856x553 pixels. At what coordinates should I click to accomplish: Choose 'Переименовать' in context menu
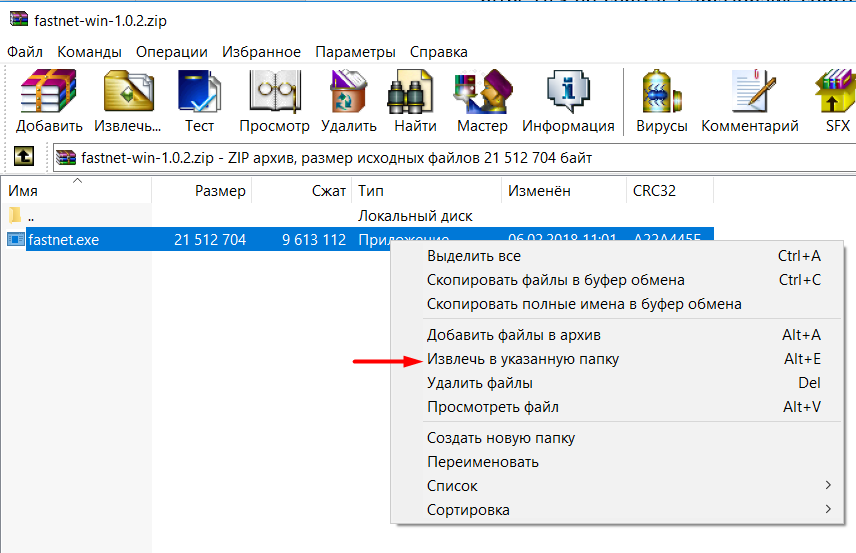click(618, 462)
